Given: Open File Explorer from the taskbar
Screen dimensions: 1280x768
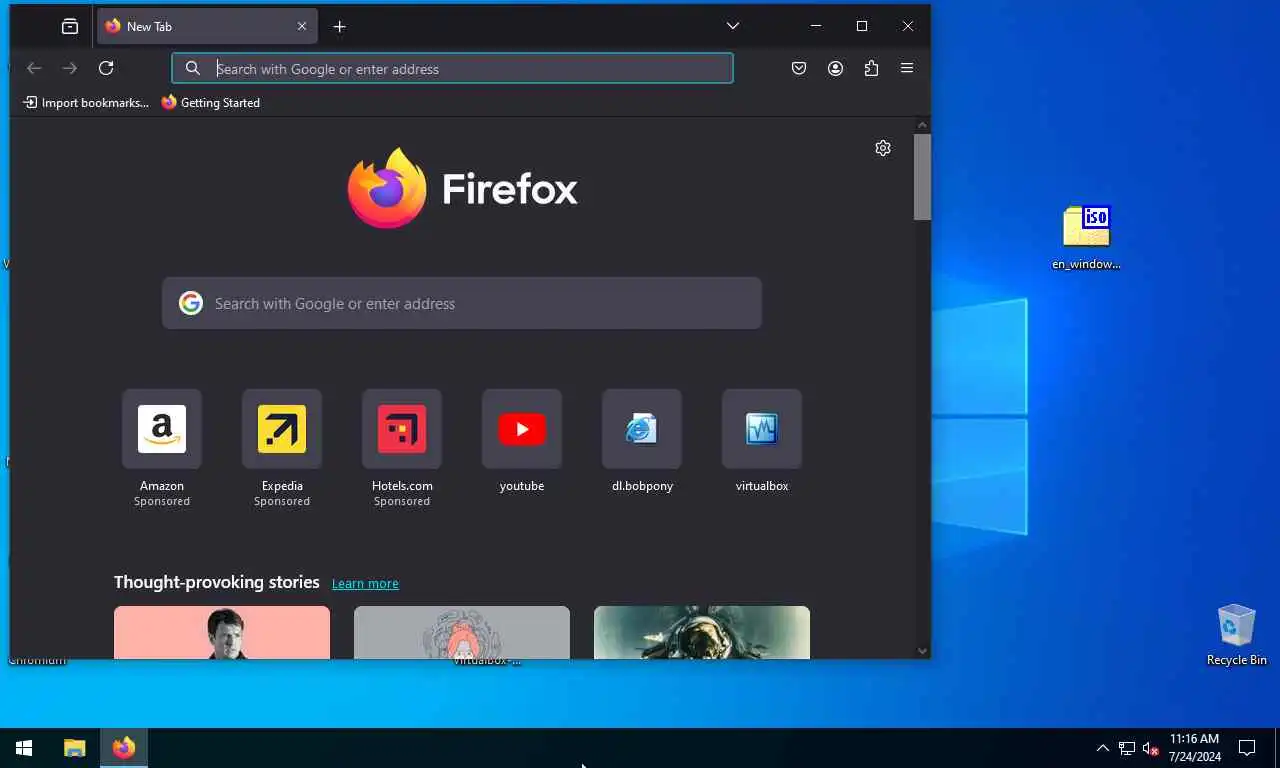Looking at the screenshot, I should [74, 748].
